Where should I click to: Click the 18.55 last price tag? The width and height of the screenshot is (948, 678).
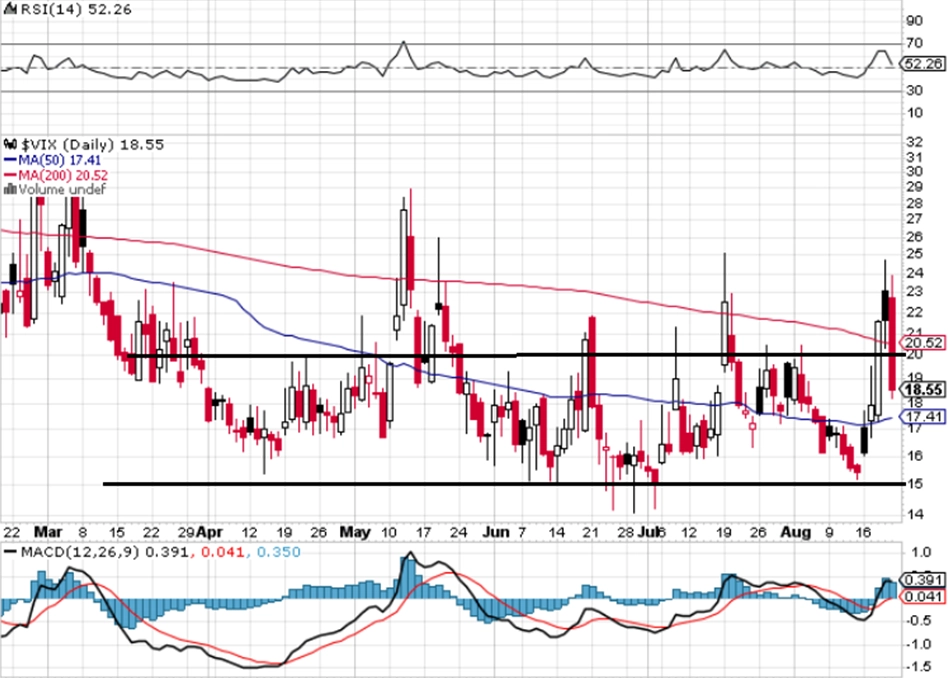(923, 390)
